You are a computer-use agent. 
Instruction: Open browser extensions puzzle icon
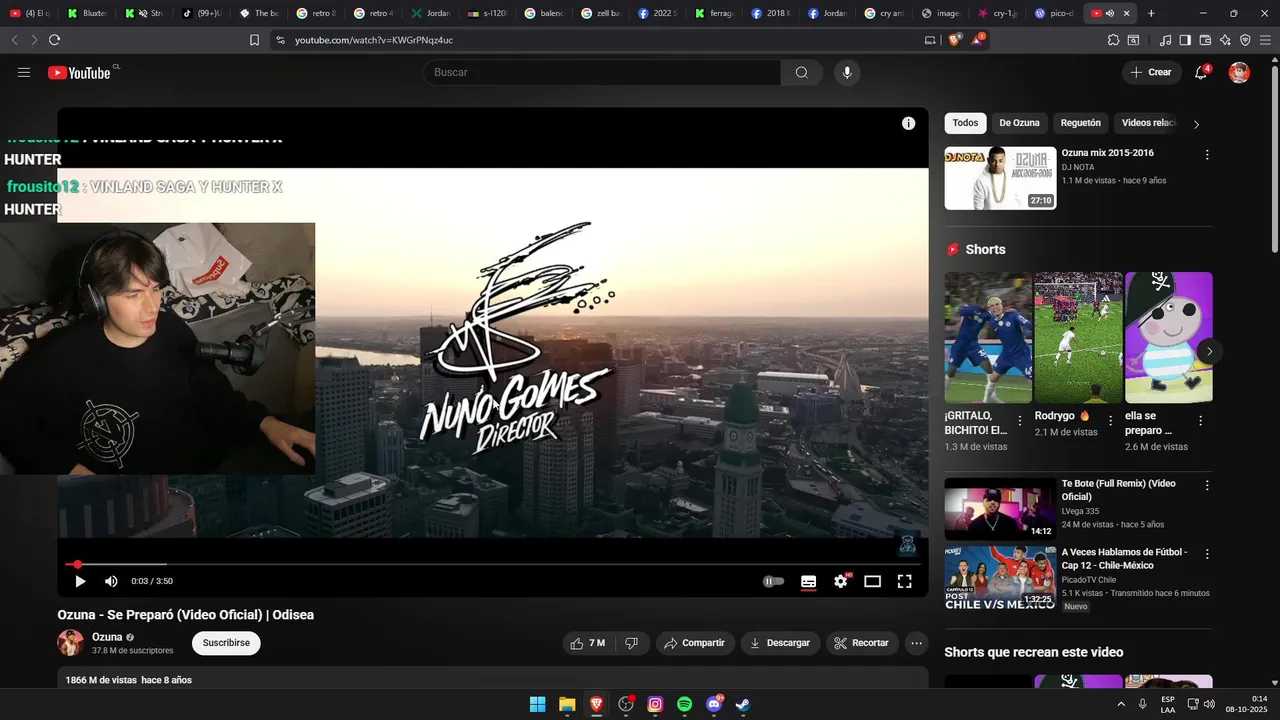click(x=1113, y=40)
